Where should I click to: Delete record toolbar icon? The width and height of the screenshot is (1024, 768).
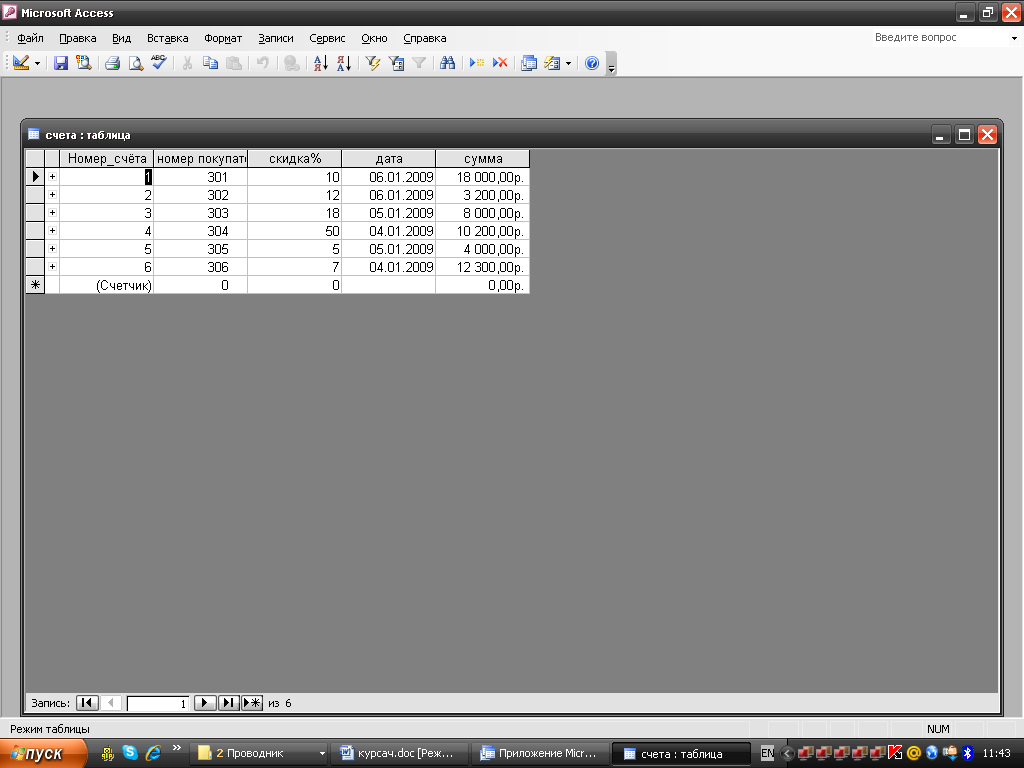(500, 63)
